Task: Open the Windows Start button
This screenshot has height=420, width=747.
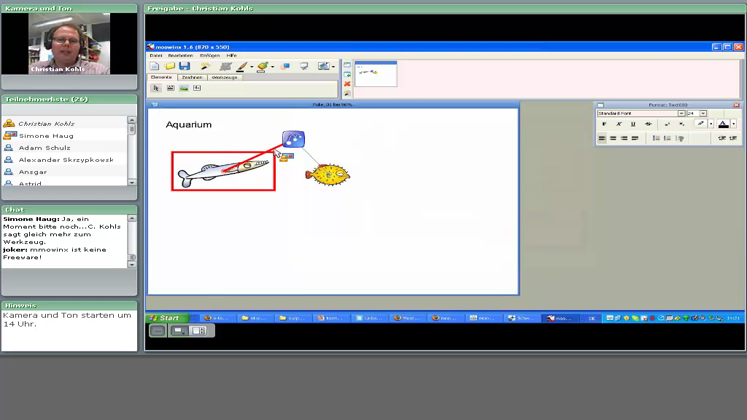Action: (x=167, y=318)
